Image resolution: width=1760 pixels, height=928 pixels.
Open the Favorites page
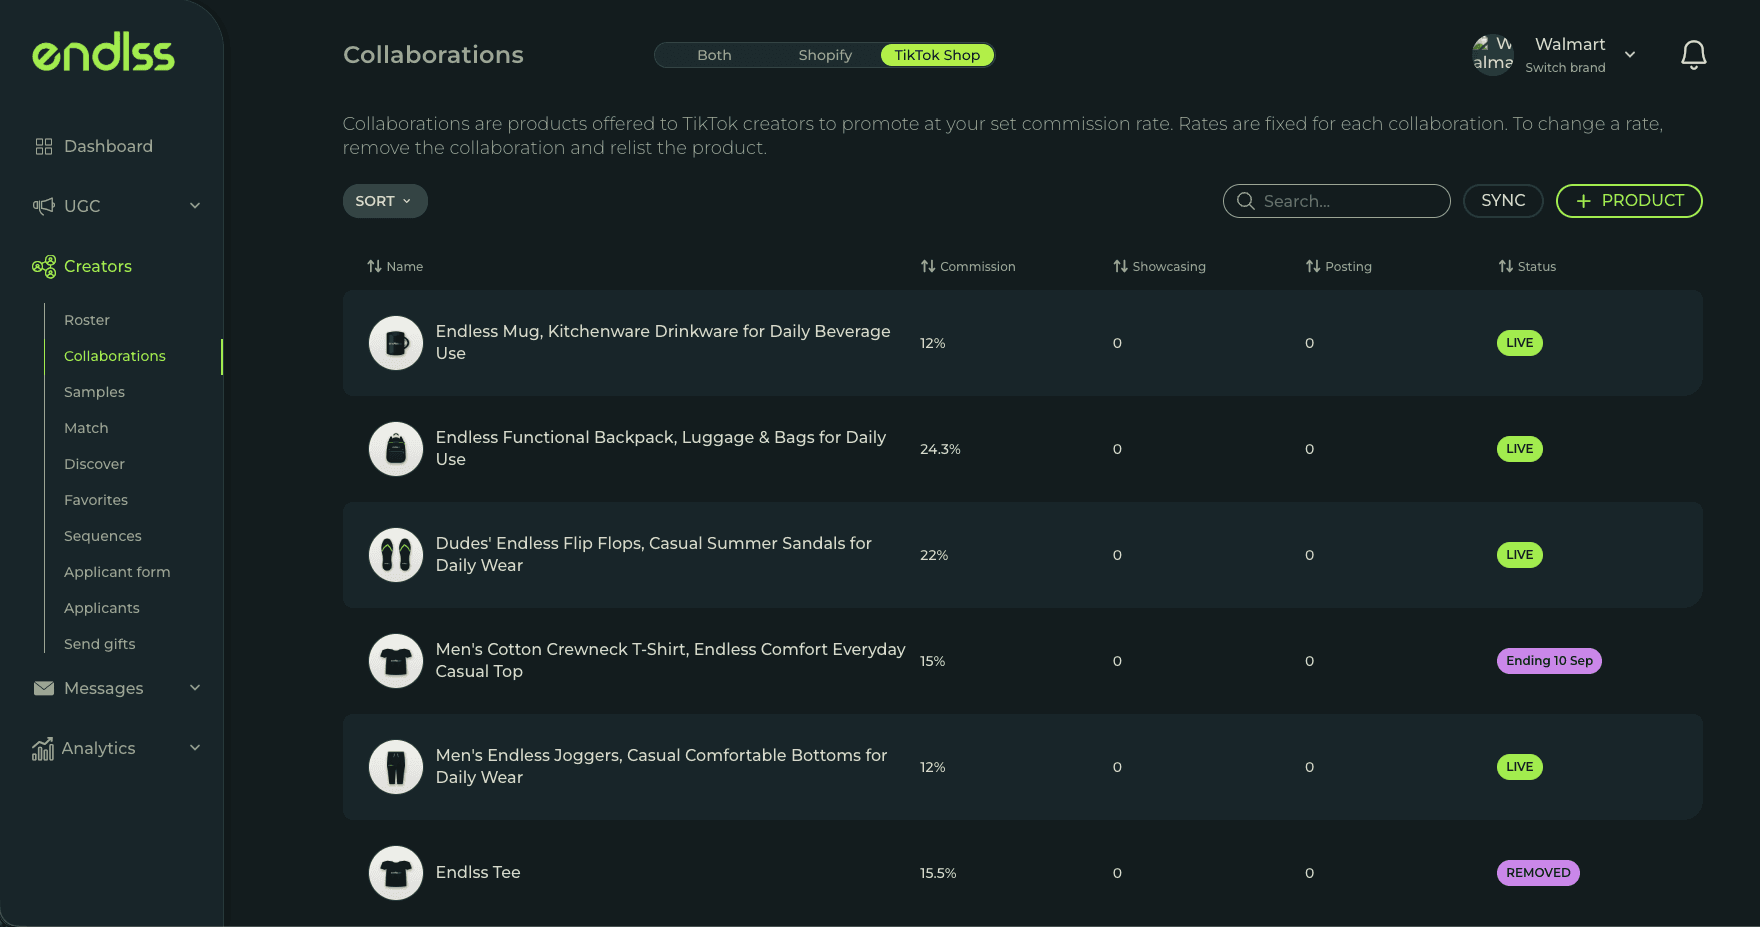pos(96,500)
